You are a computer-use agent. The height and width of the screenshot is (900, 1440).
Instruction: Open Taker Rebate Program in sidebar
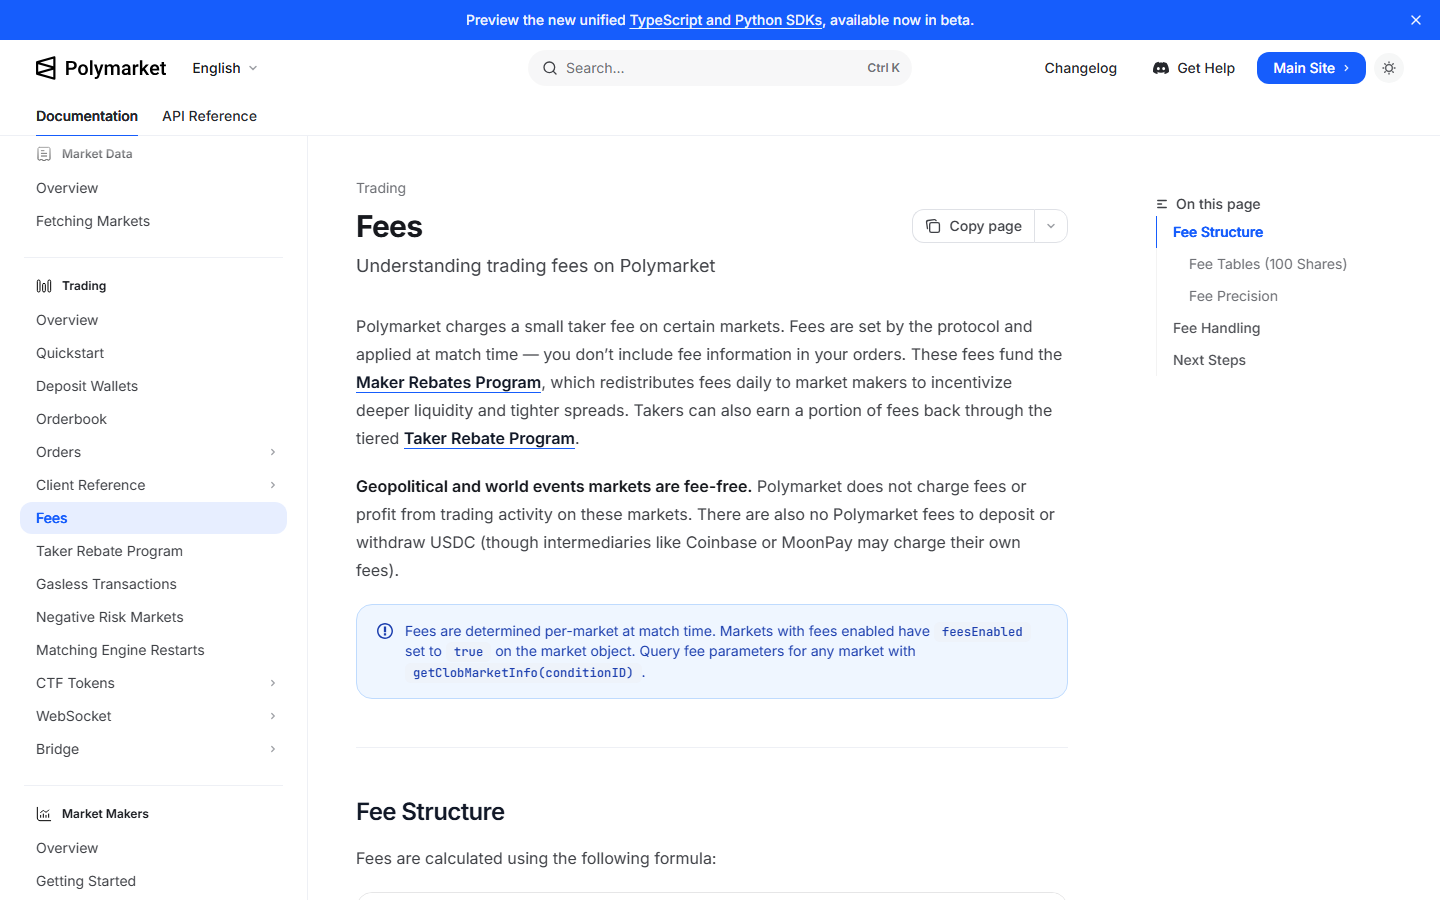(x=109, y=551)
